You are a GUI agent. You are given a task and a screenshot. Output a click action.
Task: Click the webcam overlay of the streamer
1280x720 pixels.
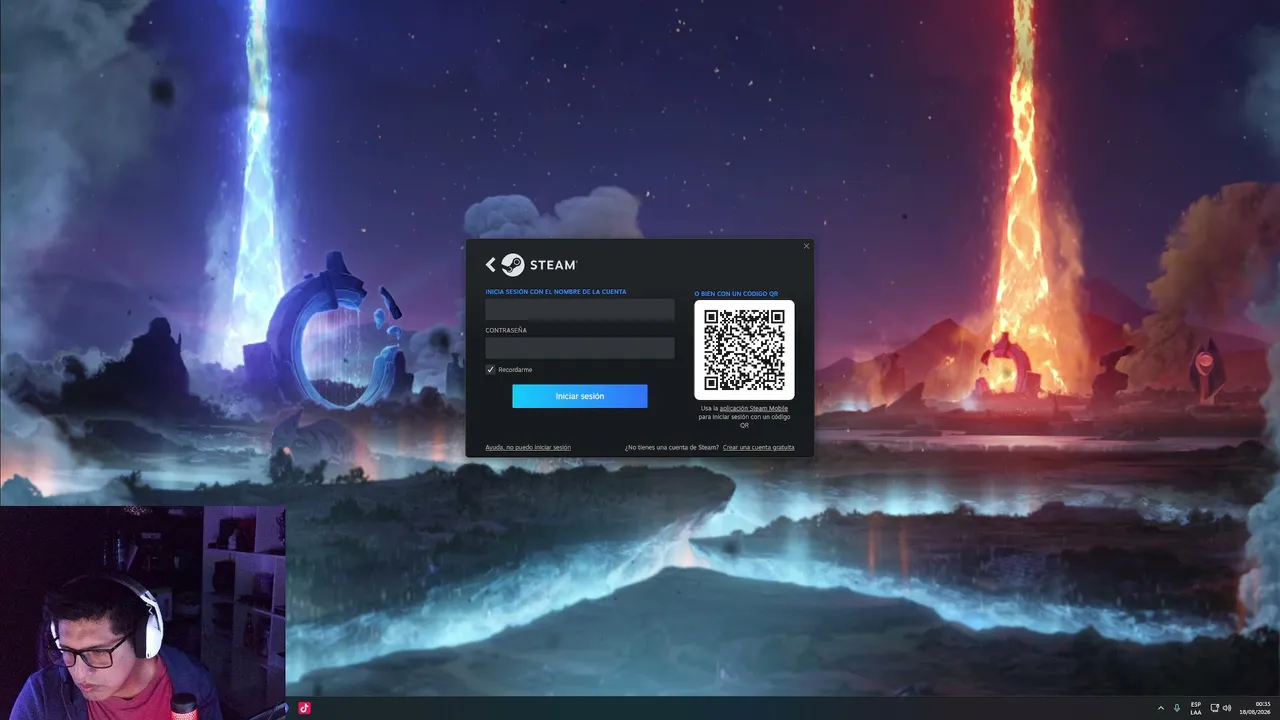(143, 612)
